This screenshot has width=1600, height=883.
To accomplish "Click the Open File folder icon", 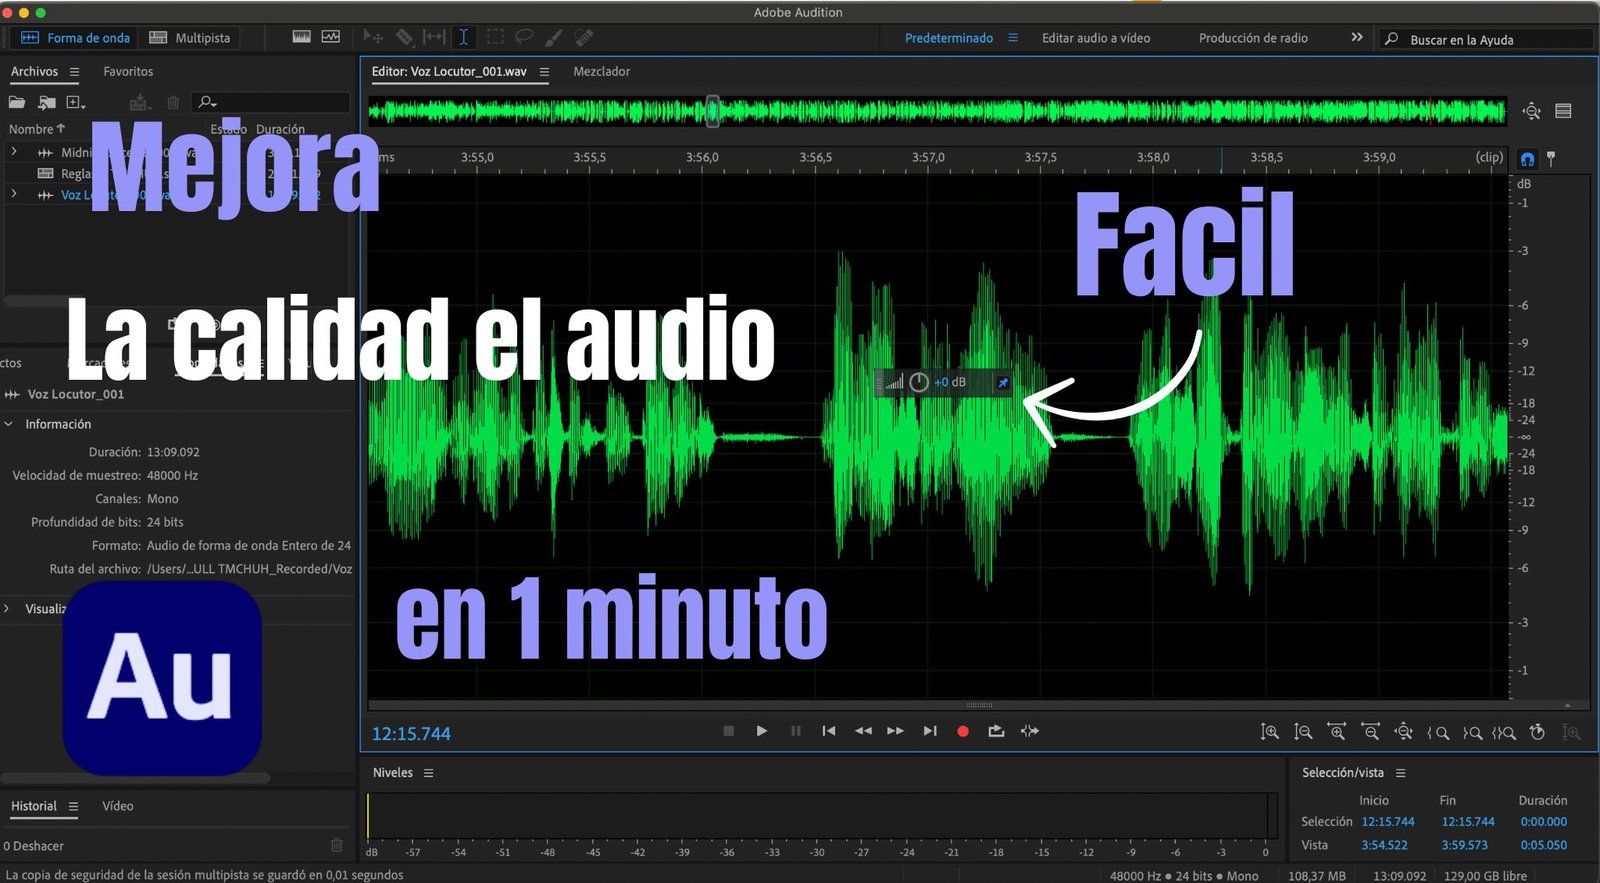I will click(17, 102).
